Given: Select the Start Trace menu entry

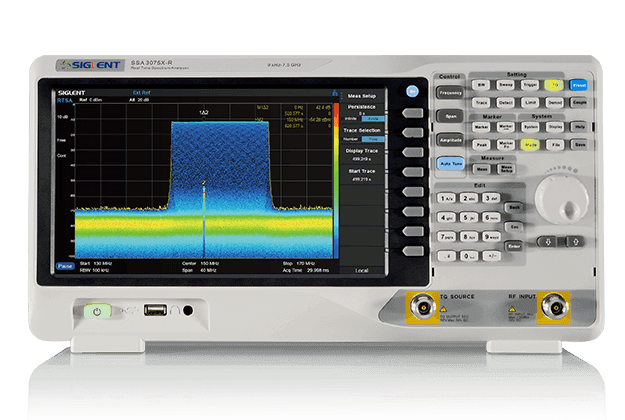Looking at the screenshot, I should (362, 175).
